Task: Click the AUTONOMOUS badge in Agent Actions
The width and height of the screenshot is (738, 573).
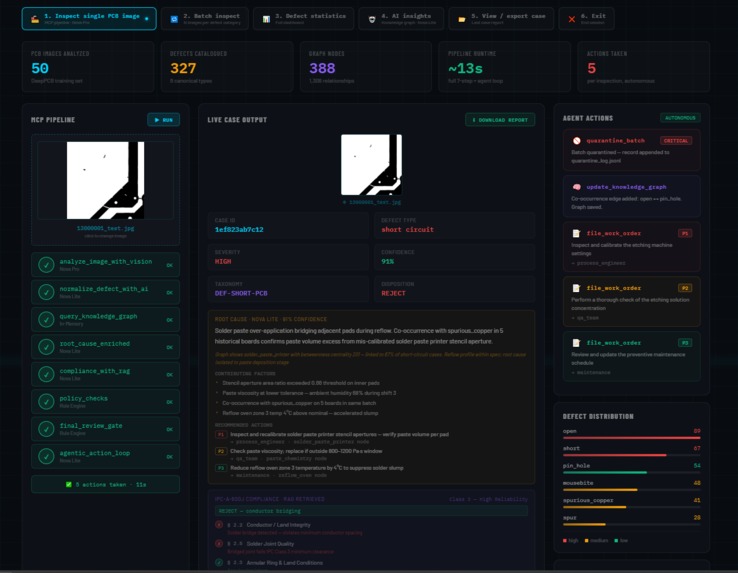Action: pos(680,118)
